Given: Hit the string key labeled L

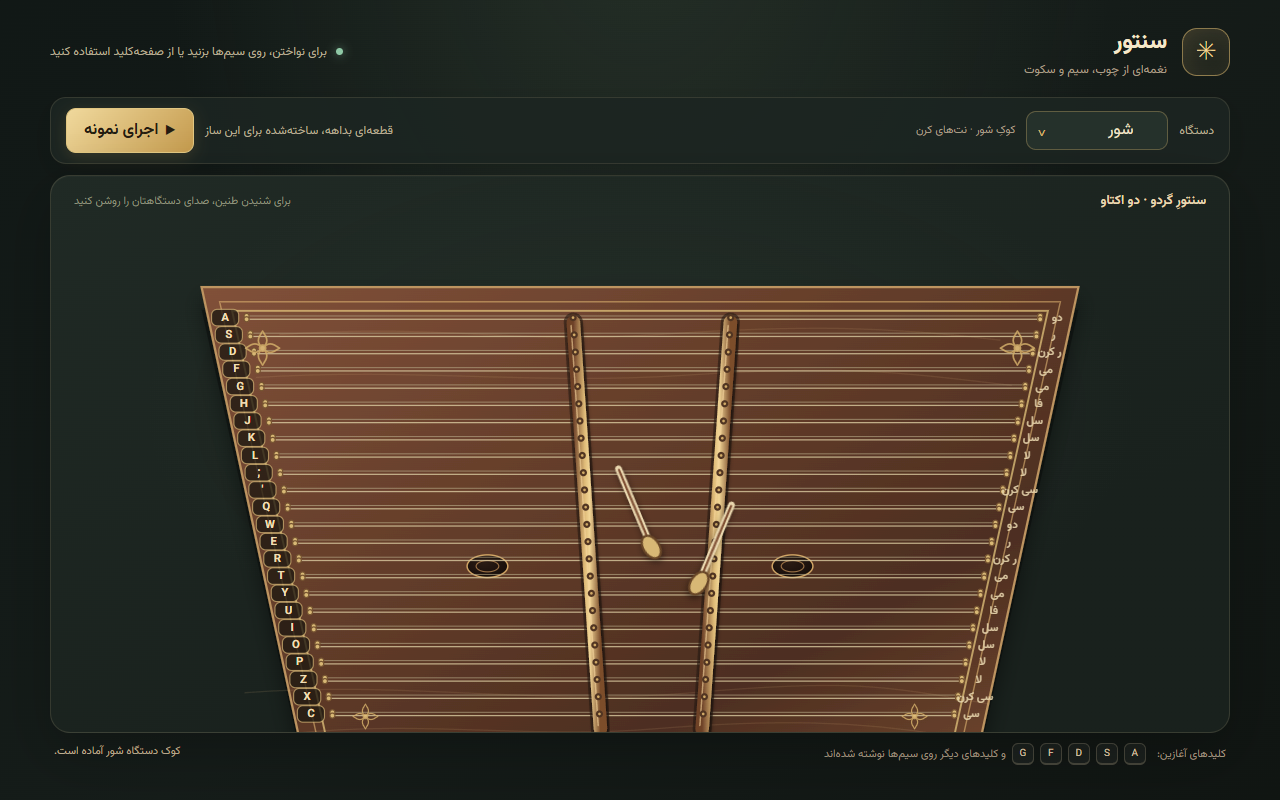Looking at the screenshot, I should [254, 455].
